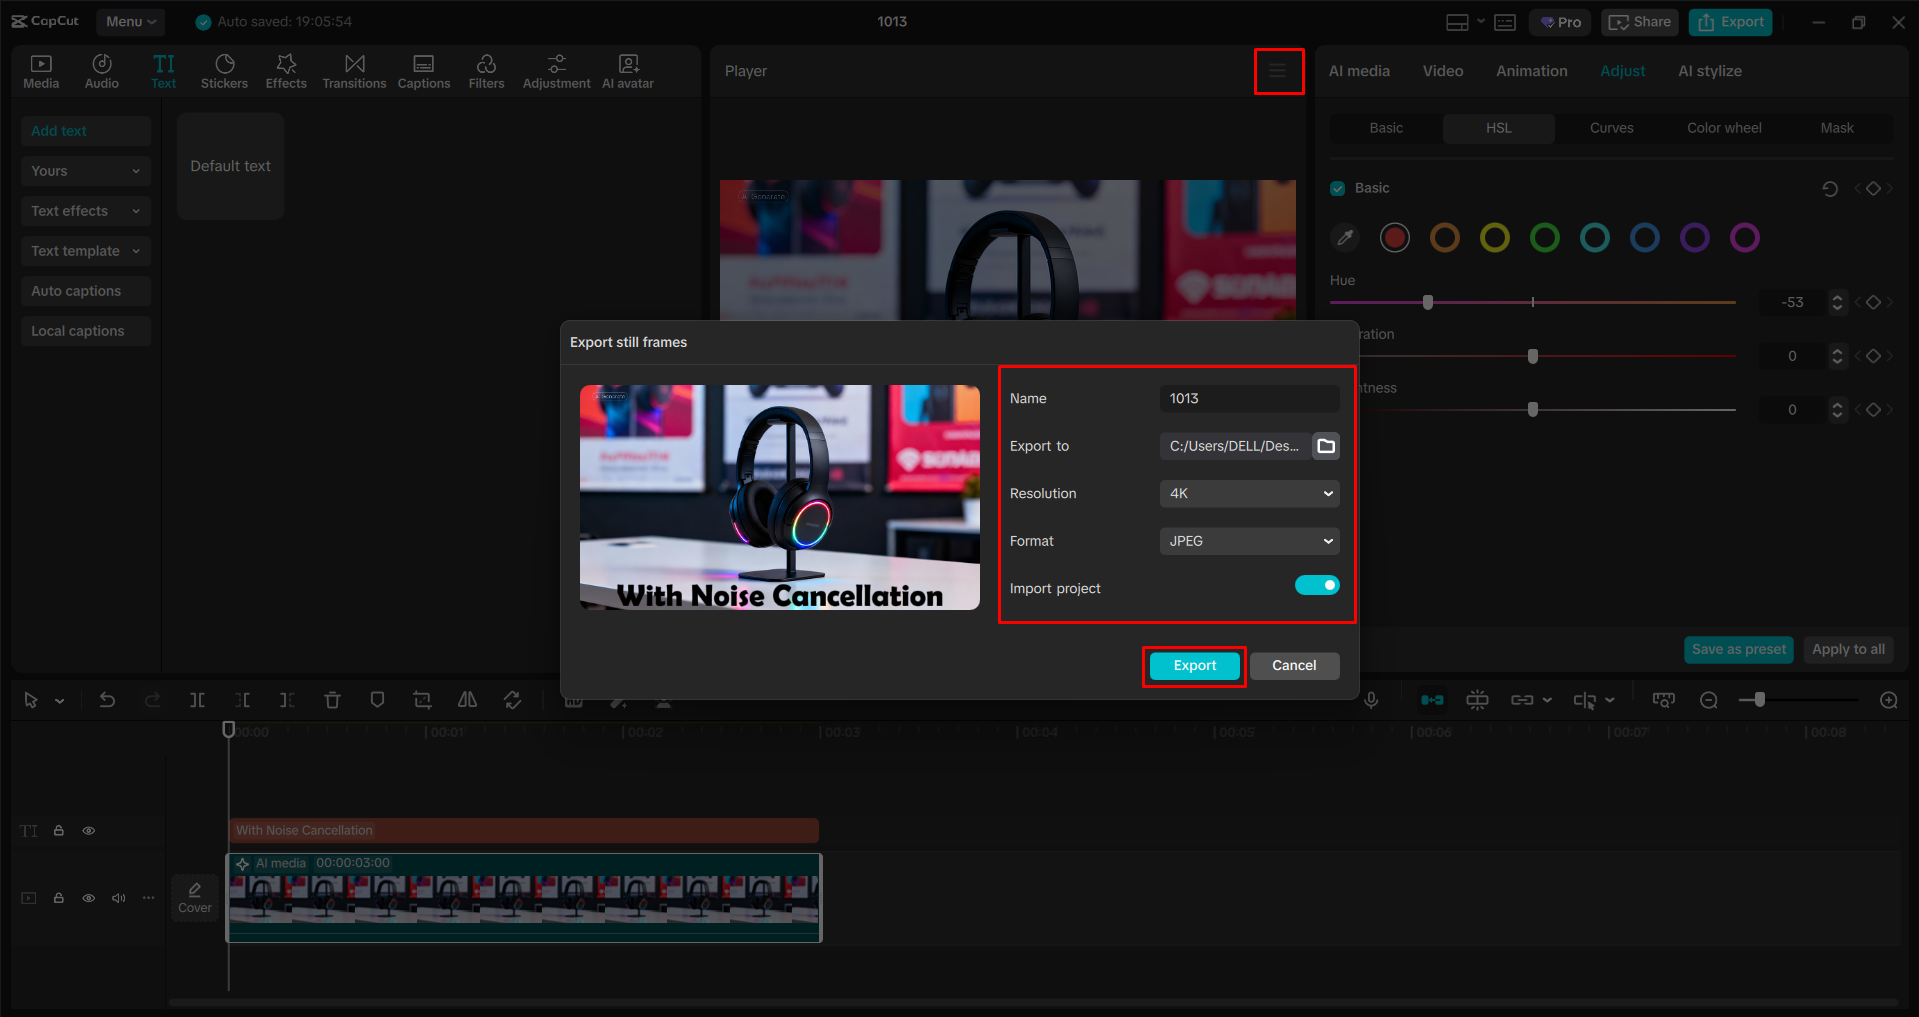The height and width of the screenshot is (1017, 1919).
Task: Disable the Import project toggle
Action: pos(1317,585)
